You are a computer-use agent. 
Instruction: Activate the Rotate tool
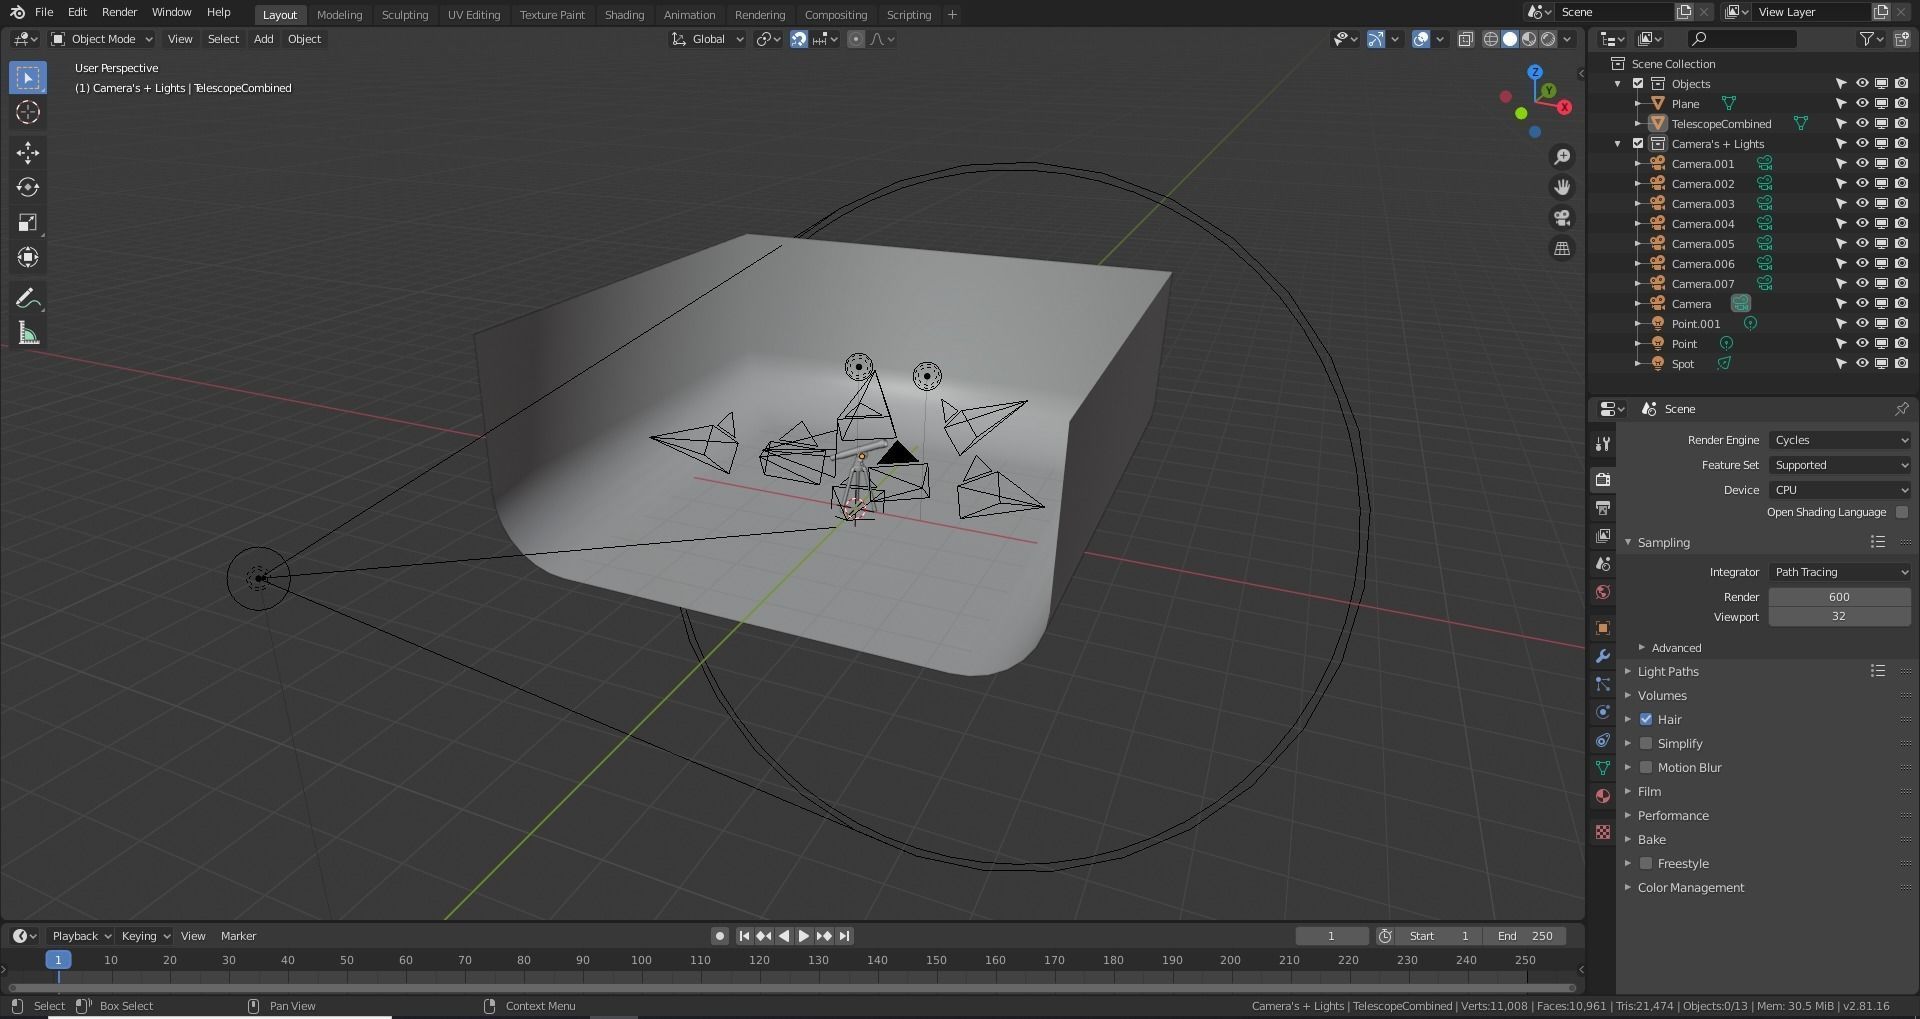click(x=28, y=187)
